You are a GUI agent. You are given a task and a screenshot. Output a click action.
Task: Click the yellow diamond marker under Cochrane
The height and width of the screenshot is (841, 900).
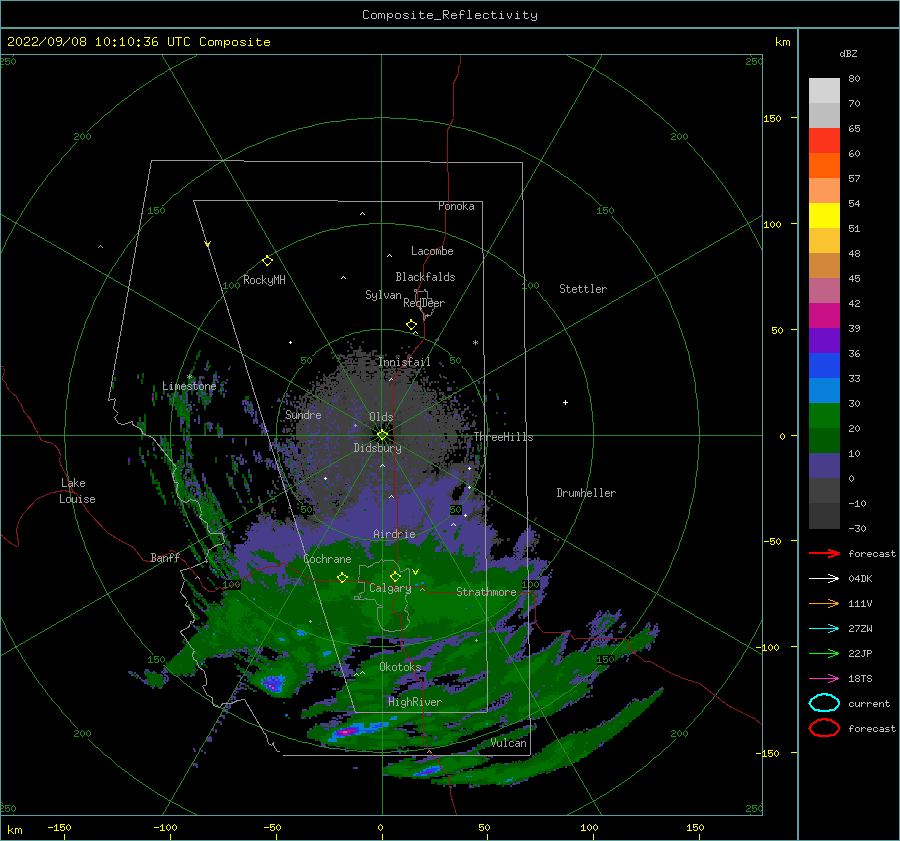[342, 577]
